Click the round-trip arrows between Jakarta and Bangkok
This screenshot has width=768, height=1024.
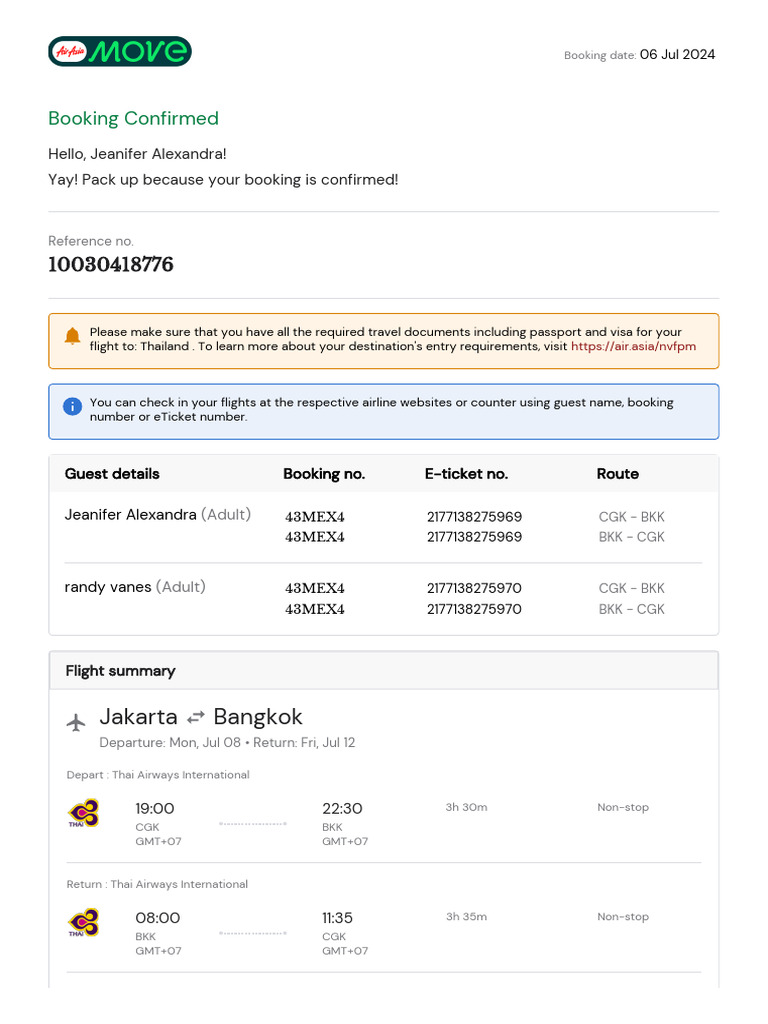click(x=196, y=717)
